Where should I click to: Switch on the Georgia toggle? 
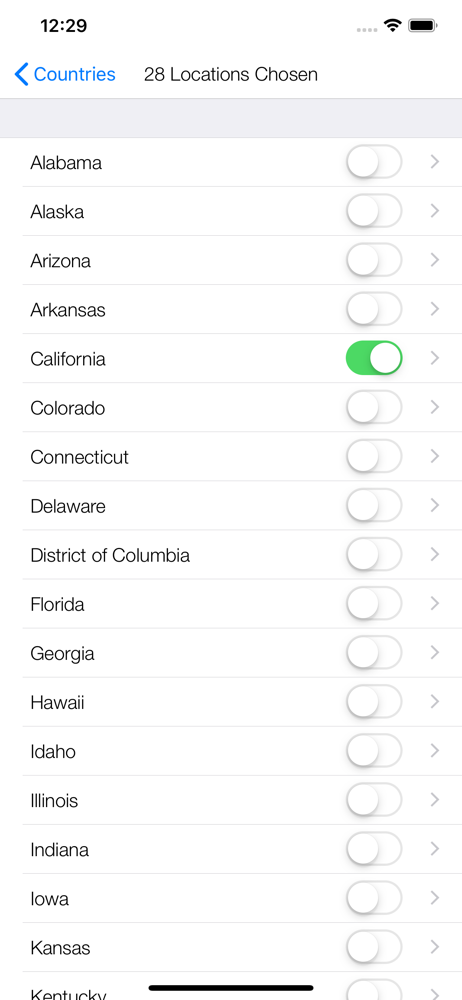click(x=374, y=652)
